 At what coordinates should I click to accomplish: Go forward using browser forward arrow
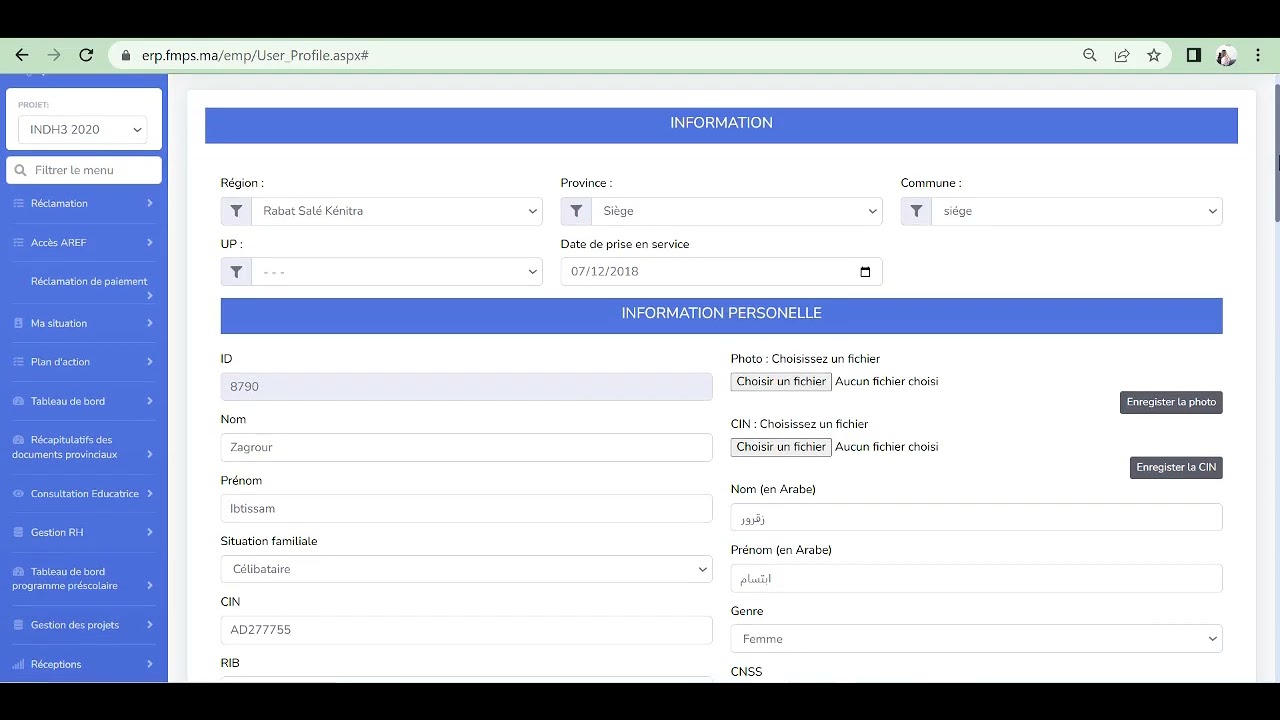tap(54, 55)
